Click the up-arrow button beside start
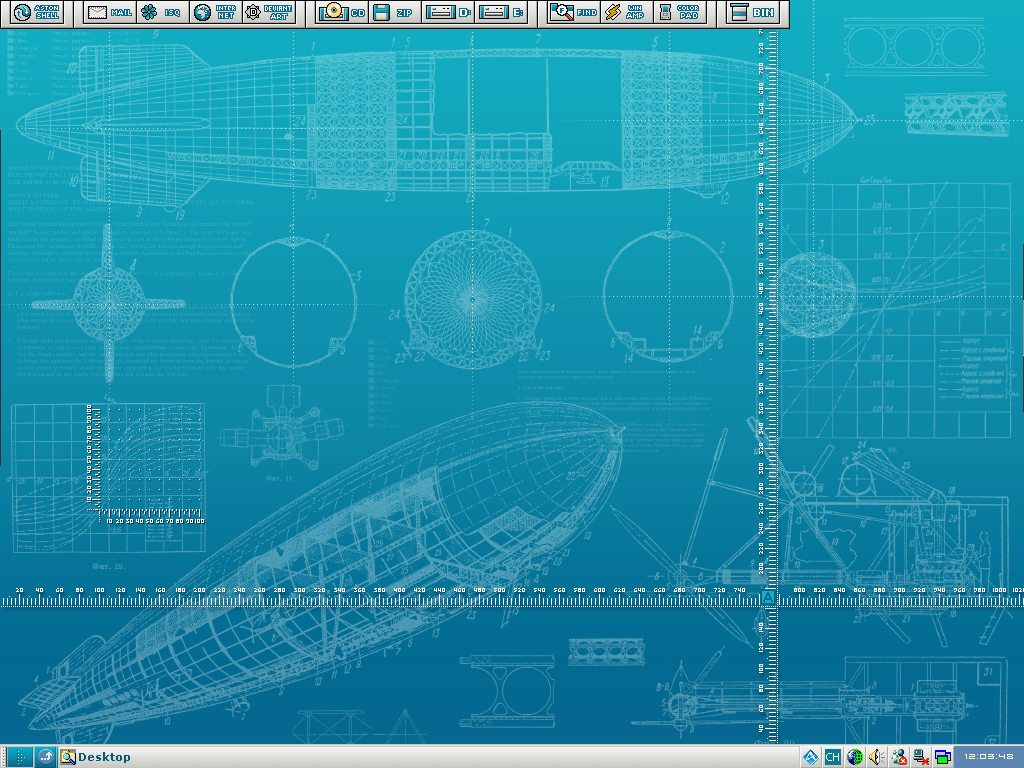The height and width of the screenshot is (768, 1024). point(46,757)
